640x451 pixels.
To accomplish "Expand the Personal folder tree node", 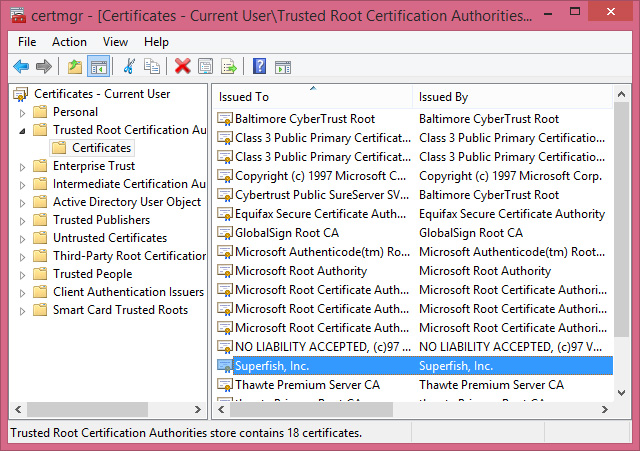I will tap(21, 112).
